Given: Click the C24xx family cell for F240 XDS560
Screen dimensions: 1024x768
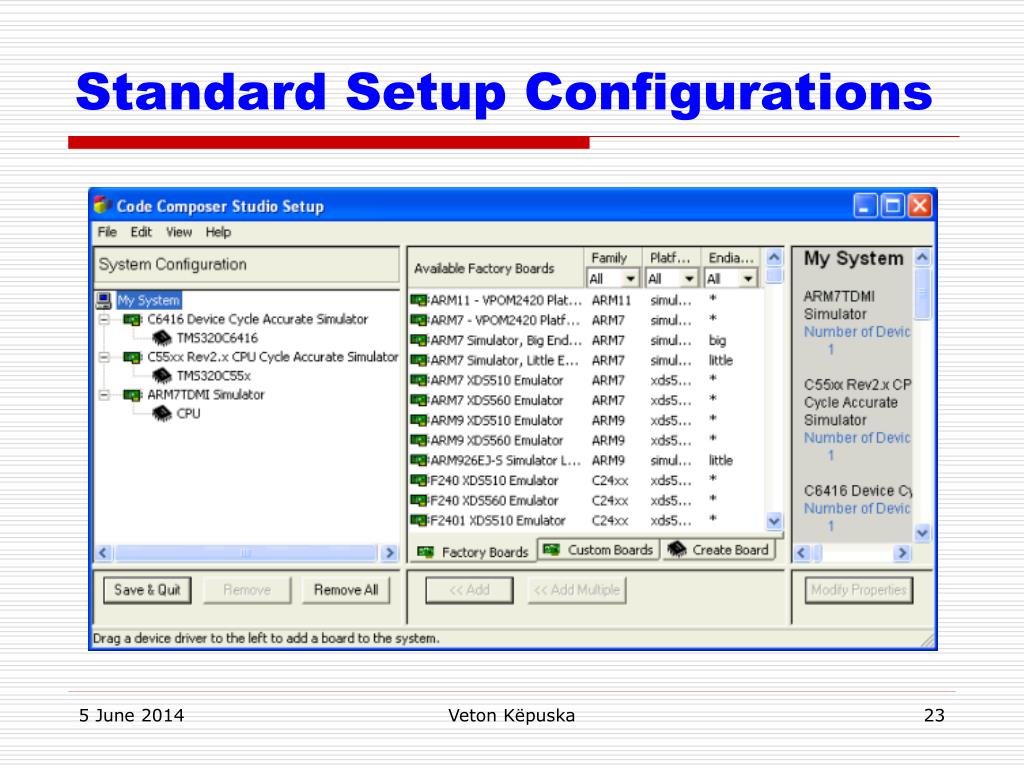Looking at the screenshot, I should [610, 501].
